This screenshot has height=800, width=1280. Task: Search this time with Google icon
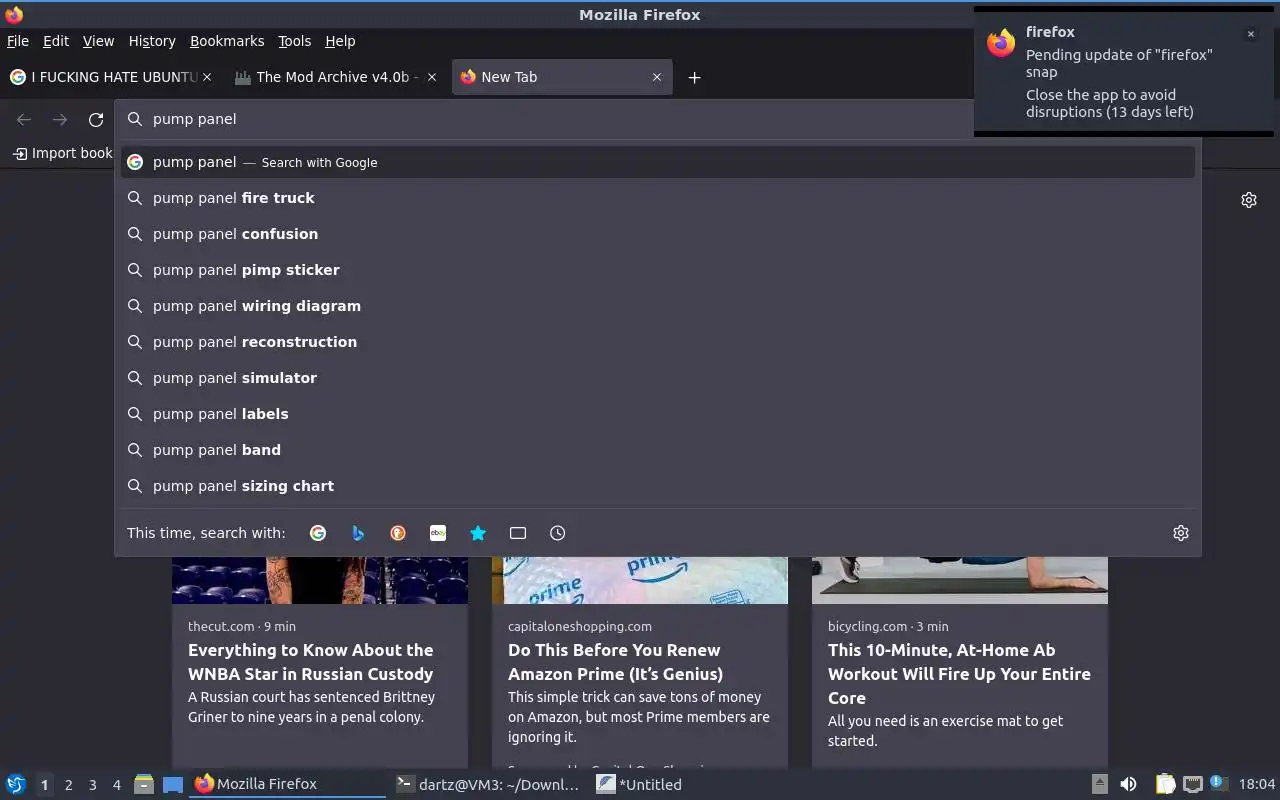(318, 533)
